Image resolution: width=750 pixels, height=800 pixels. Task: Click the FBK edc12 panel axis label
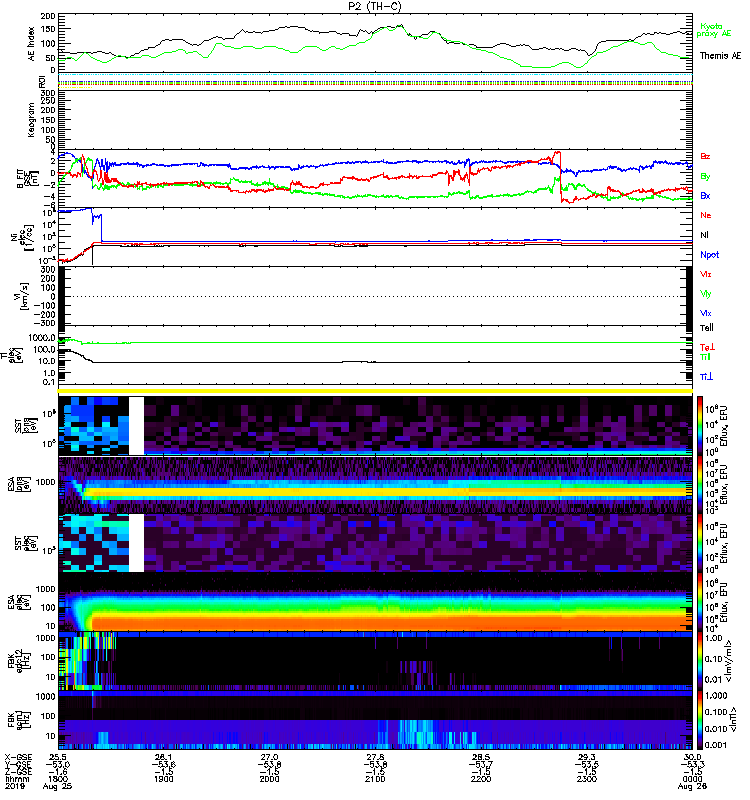coord(18,661)
